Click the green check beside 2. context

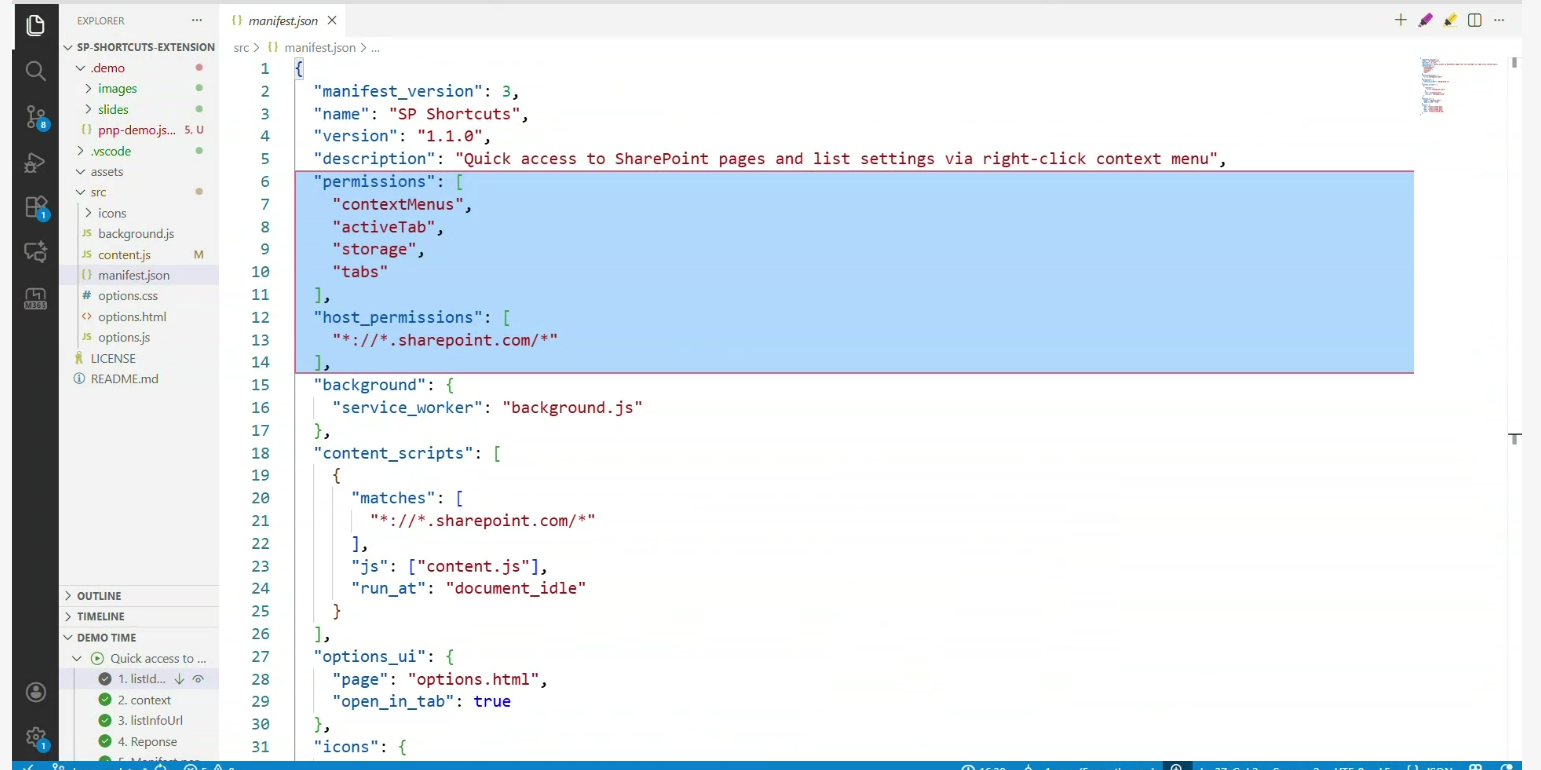click(x=105, y=700)
